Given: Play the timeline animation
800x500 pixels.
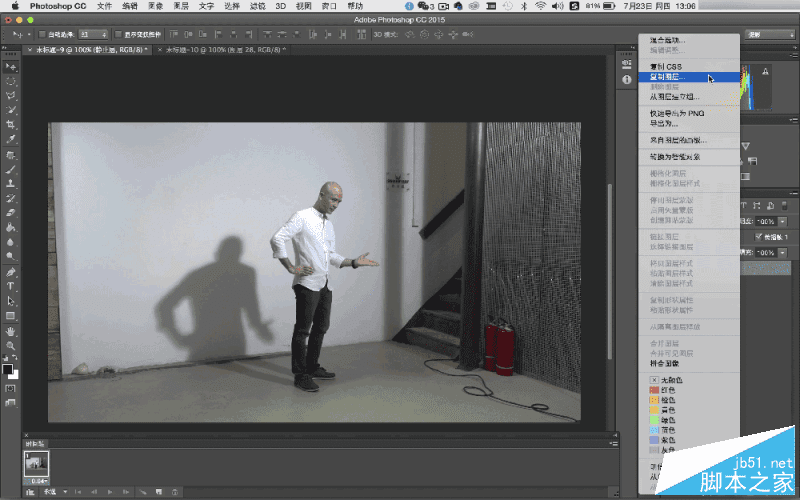Looking at the screenshot, I should pos(110,492).
